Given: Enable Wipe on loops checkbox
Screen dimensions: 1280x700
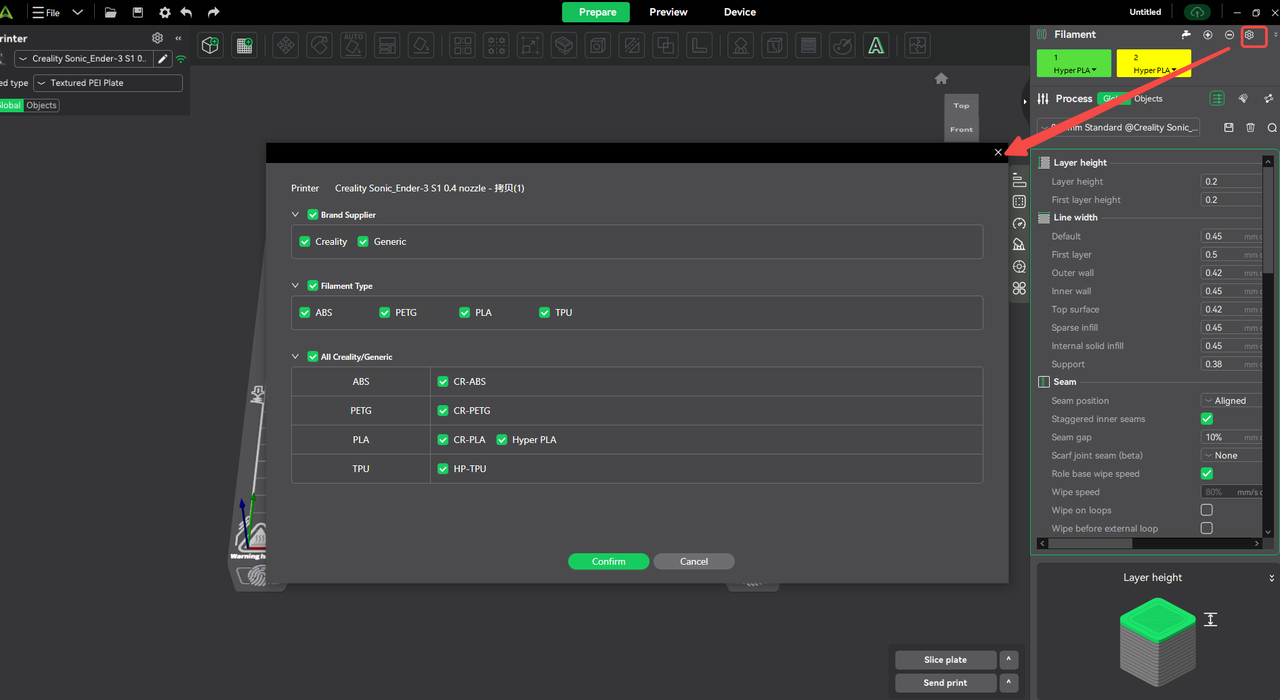Looking at the screenshot, I should click(1207, 510).
